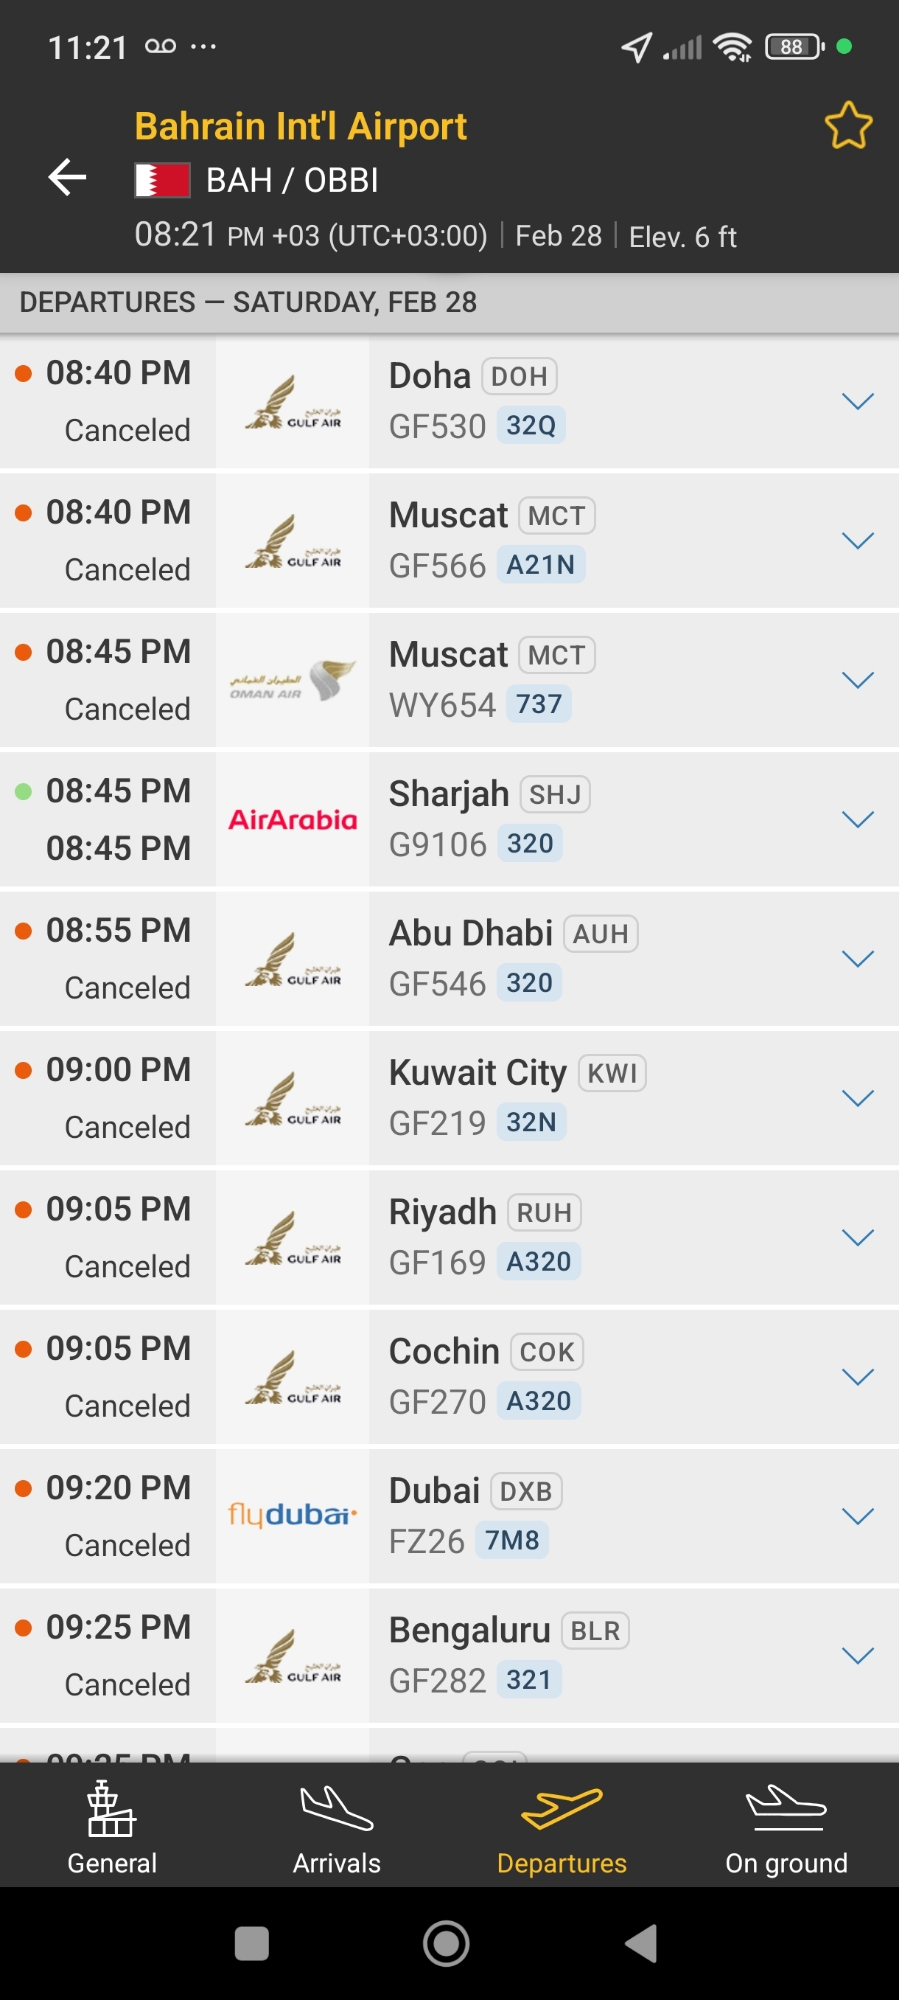Viewport: 899px width, 2000px height.
Task: Expand the Doha GF530 flight details
Action: coord(857,402)
